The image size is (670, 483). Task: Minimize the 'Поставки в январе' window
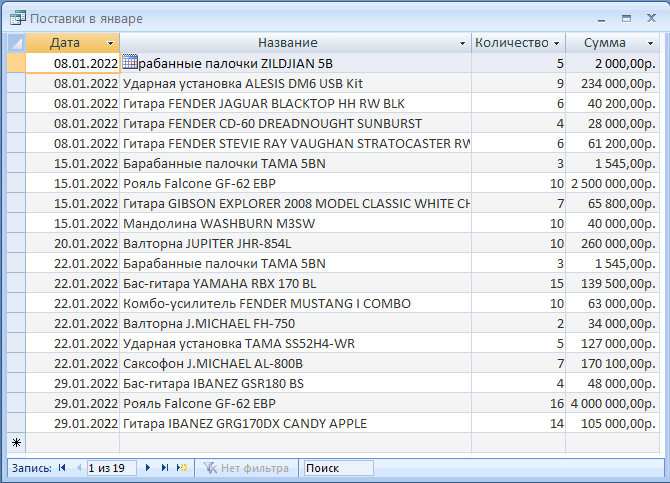pyautogui.click(x=602, y=19)
